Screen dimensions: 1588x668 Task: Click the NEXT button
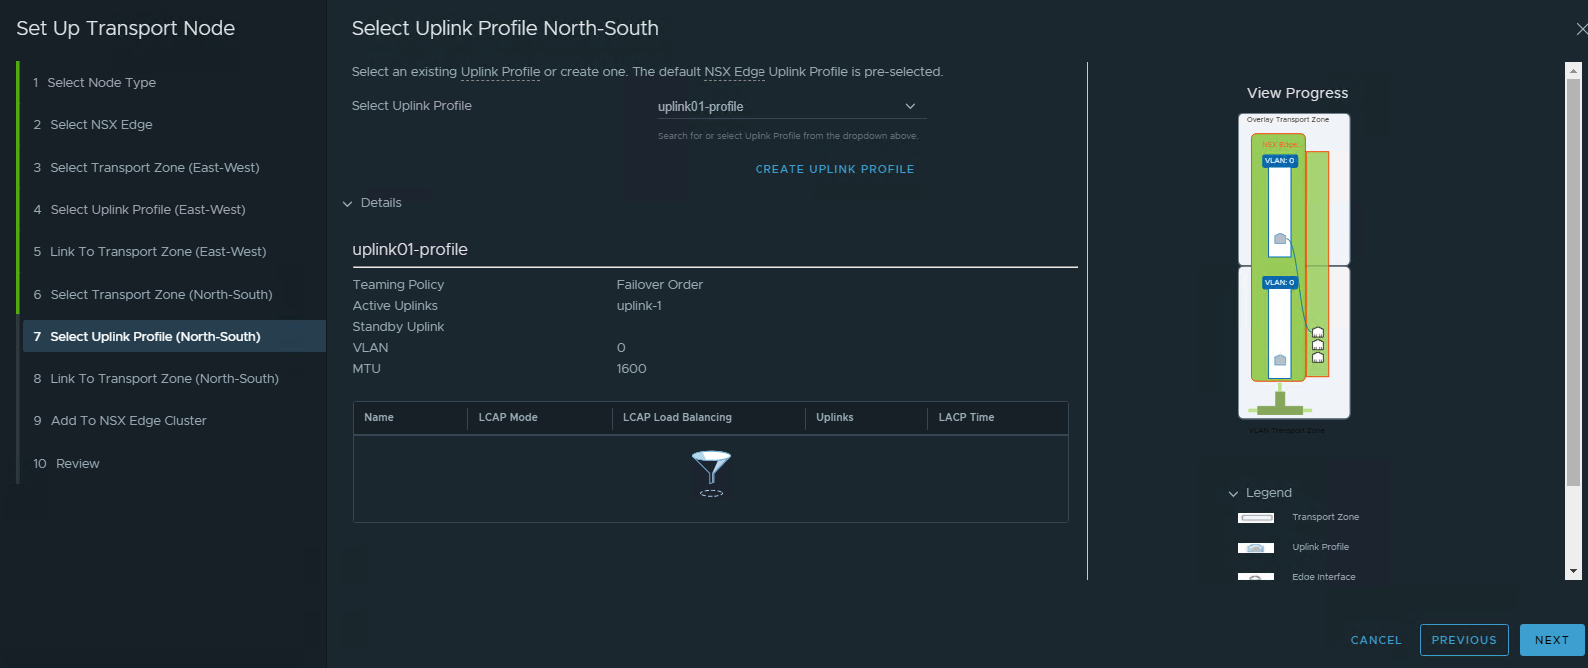click(x=1551, y=640)
